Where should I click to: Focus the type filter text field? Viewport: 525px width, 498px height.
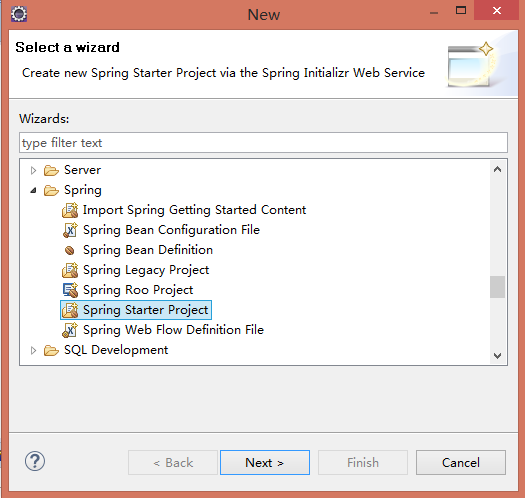point(264,143)
